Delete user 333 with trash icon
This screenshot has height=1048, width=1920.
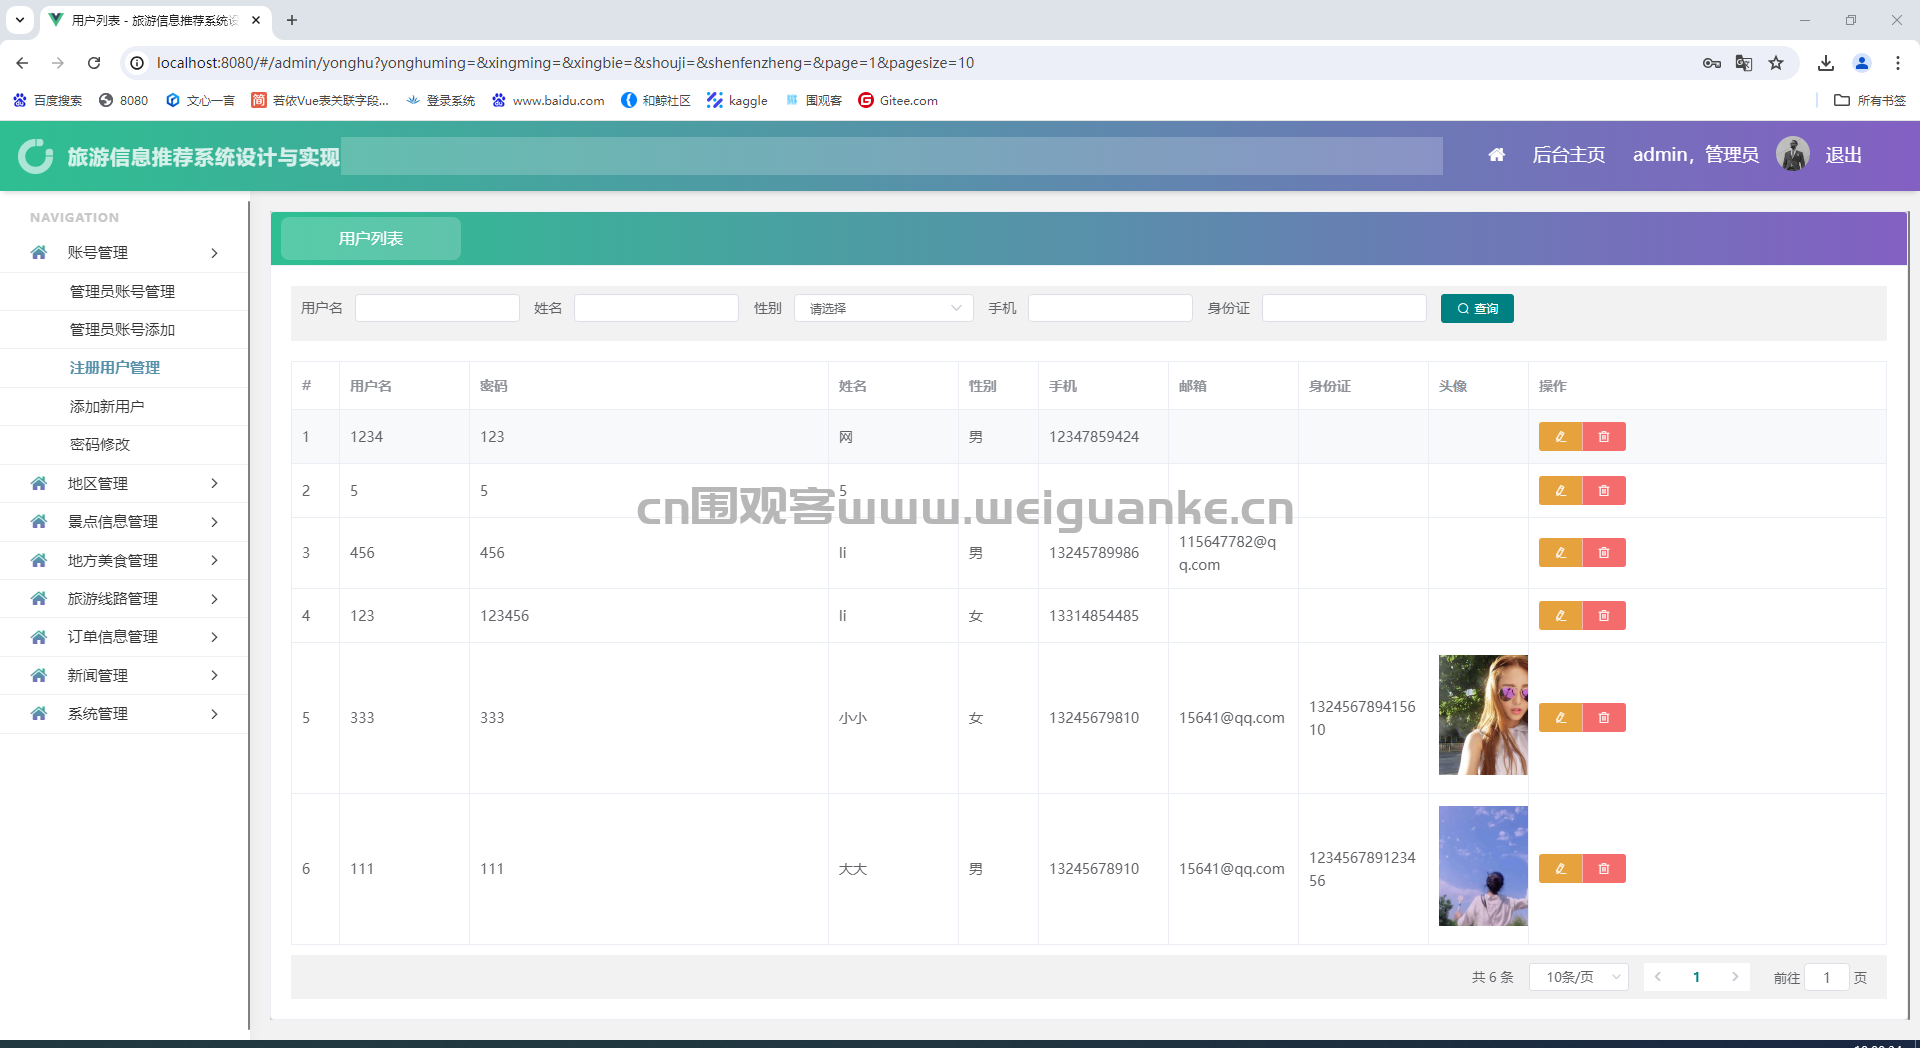coord(1604,718)
